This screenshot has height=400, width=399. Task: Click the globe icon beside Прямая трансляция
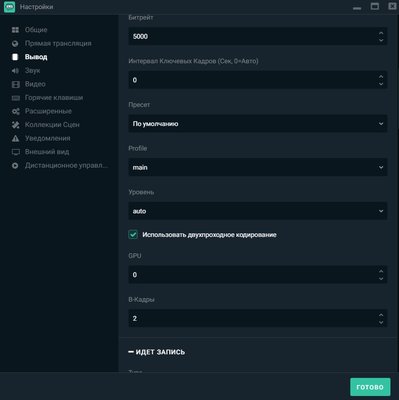15,43
